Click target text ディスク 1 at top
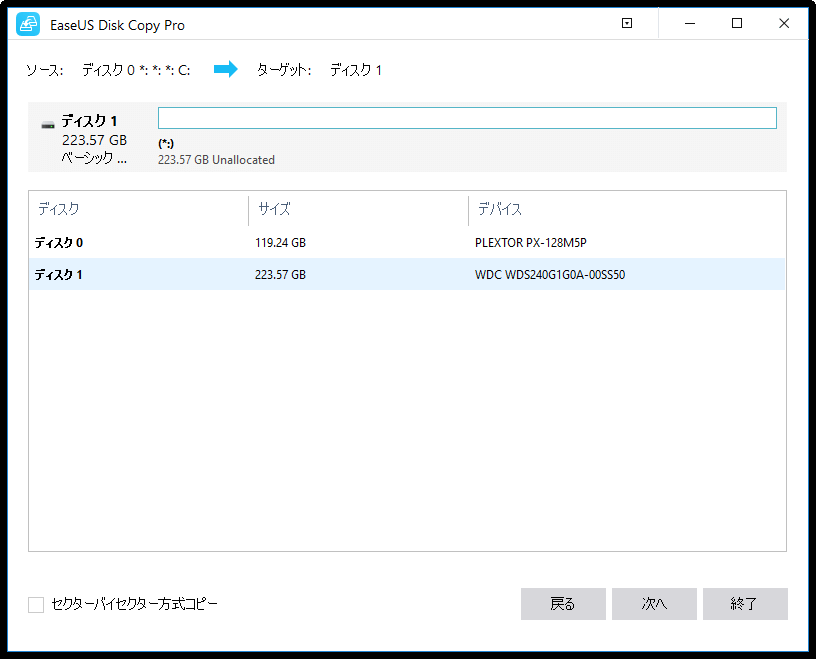Image resolution: width=816 pixels, height=659 pixels. (356, 70)
